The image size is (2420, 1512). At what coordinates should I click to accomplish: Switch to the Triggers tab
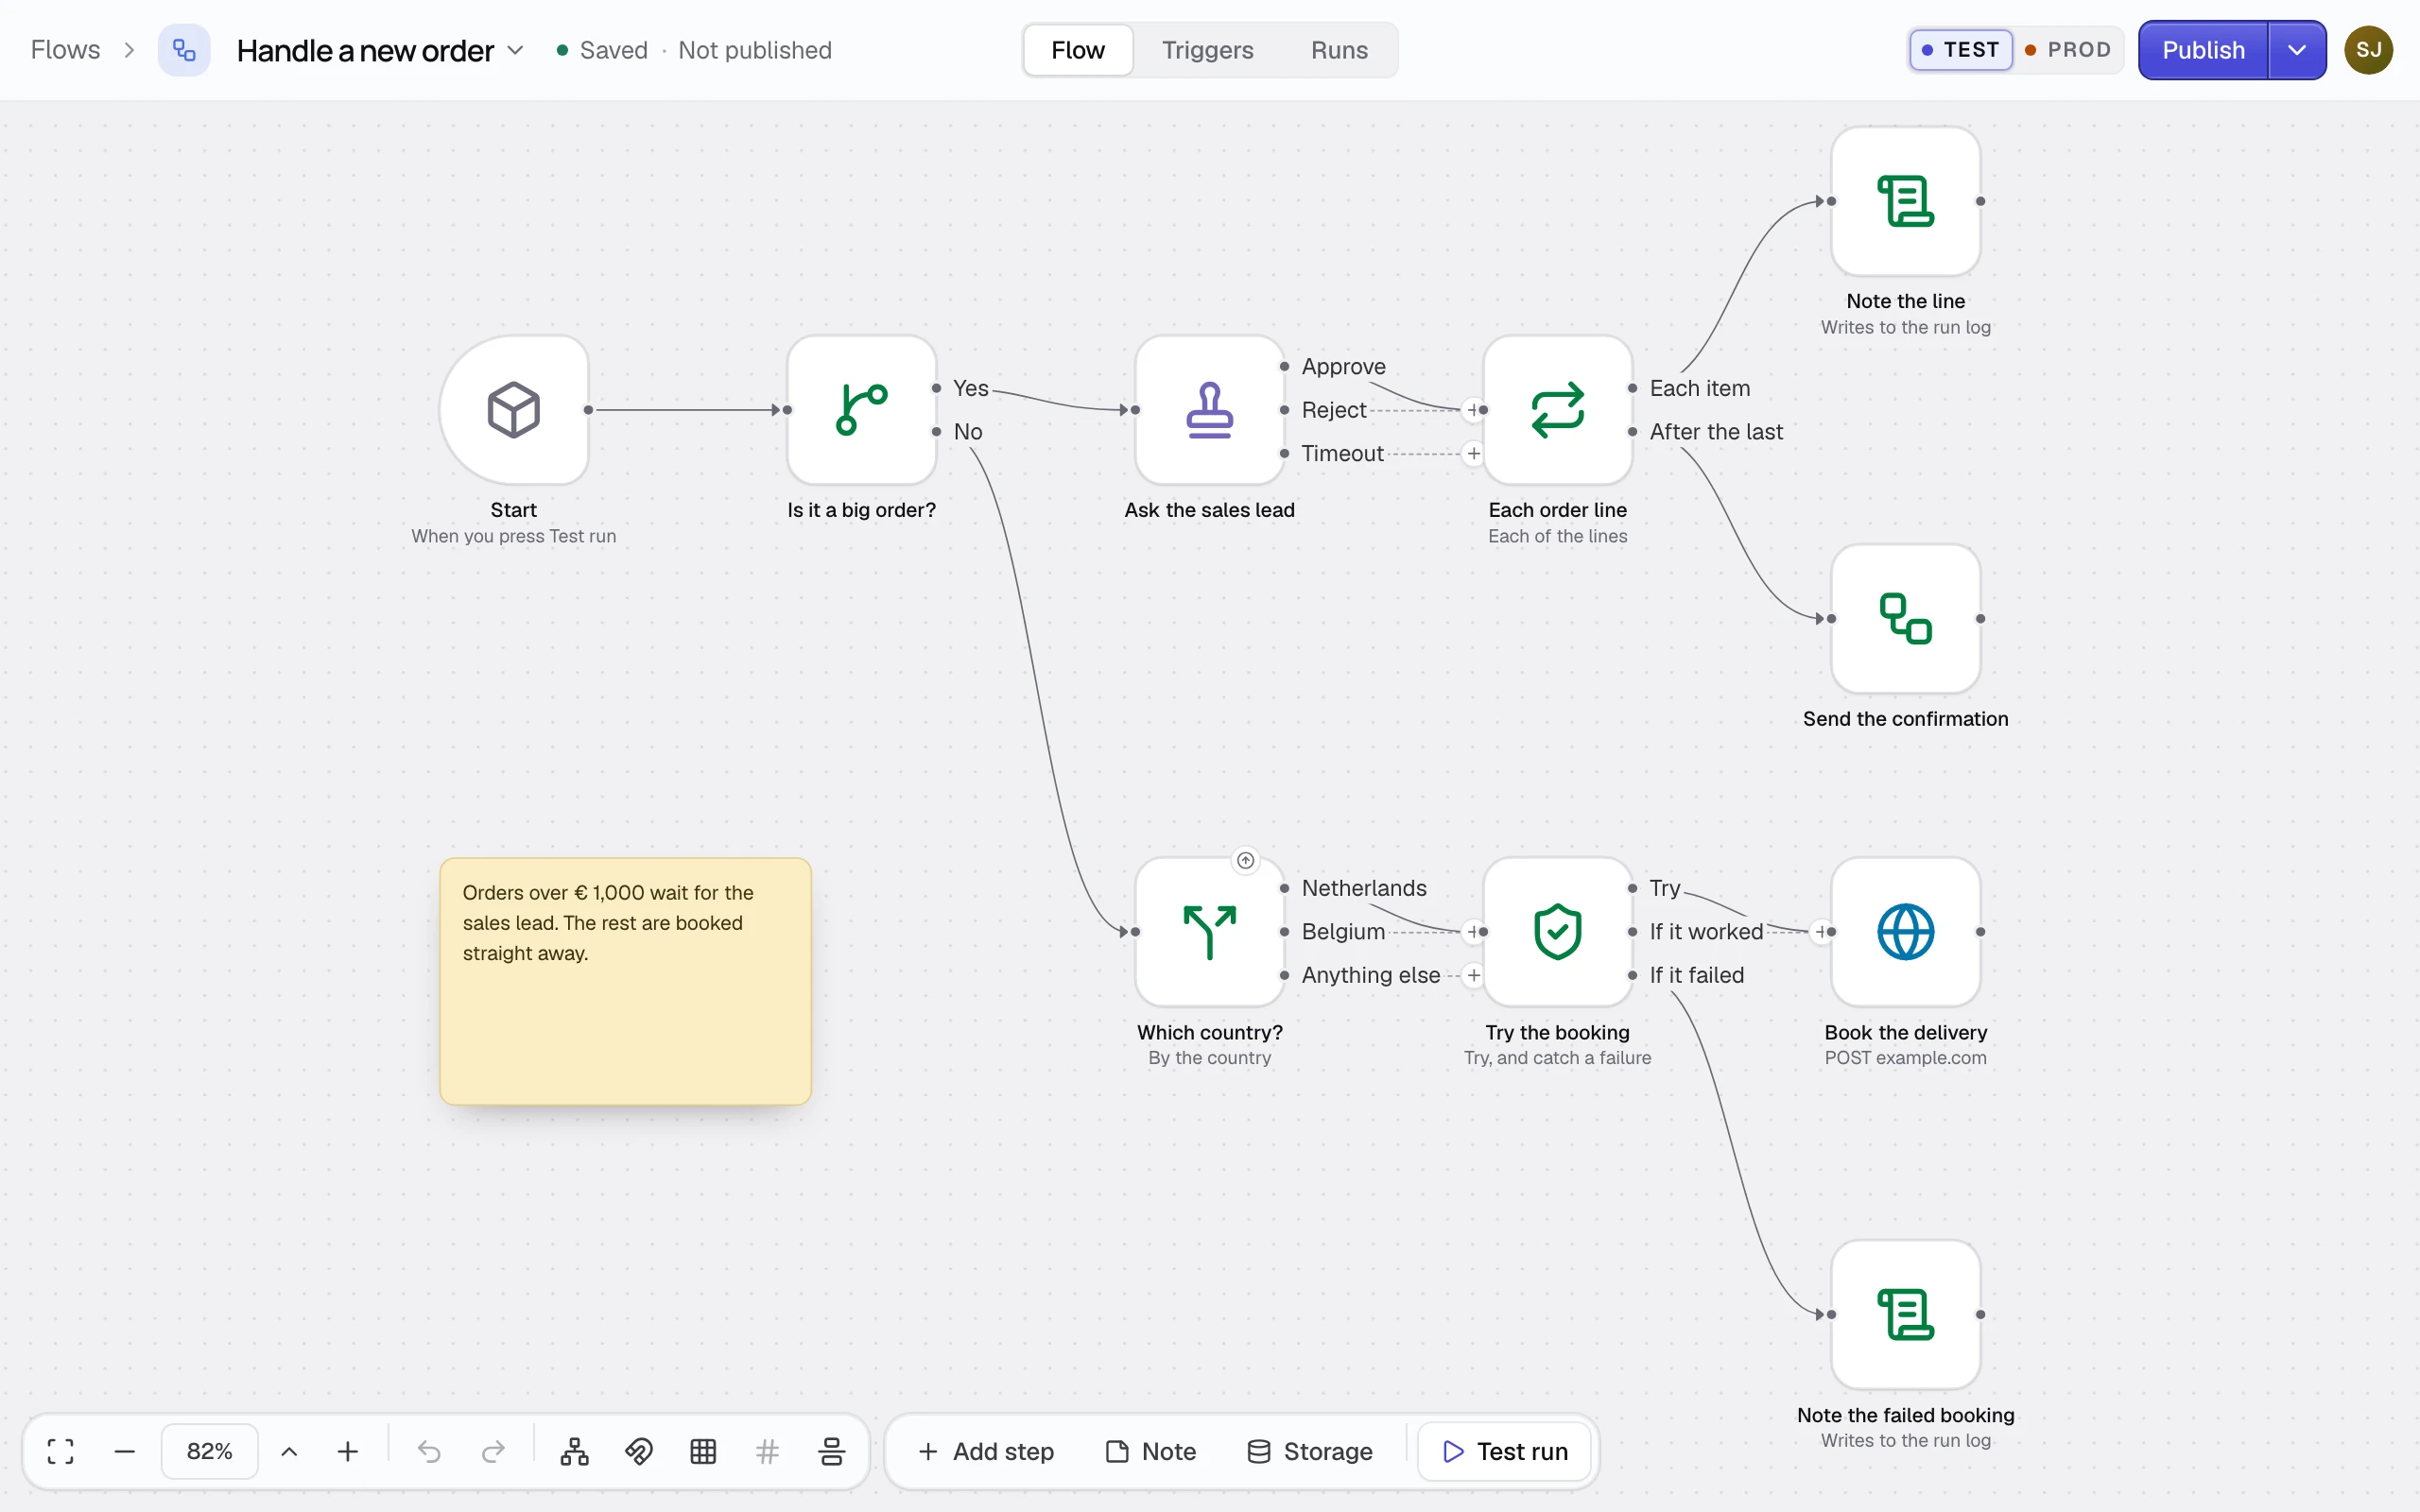tap(1207, 50)
